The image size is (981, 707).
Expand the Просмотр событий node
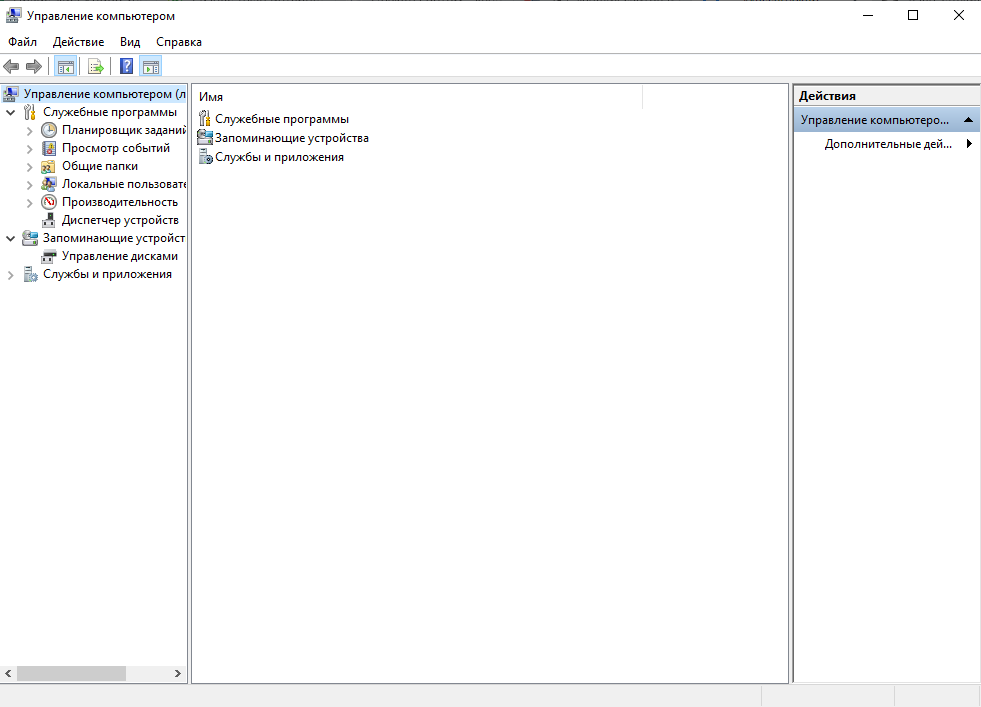29,149
